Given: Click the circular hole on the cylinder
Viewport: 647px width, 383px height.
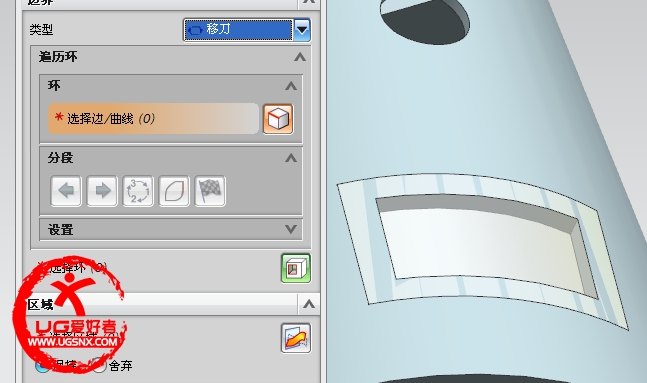Looking at the screenshot, I should 424,19.
